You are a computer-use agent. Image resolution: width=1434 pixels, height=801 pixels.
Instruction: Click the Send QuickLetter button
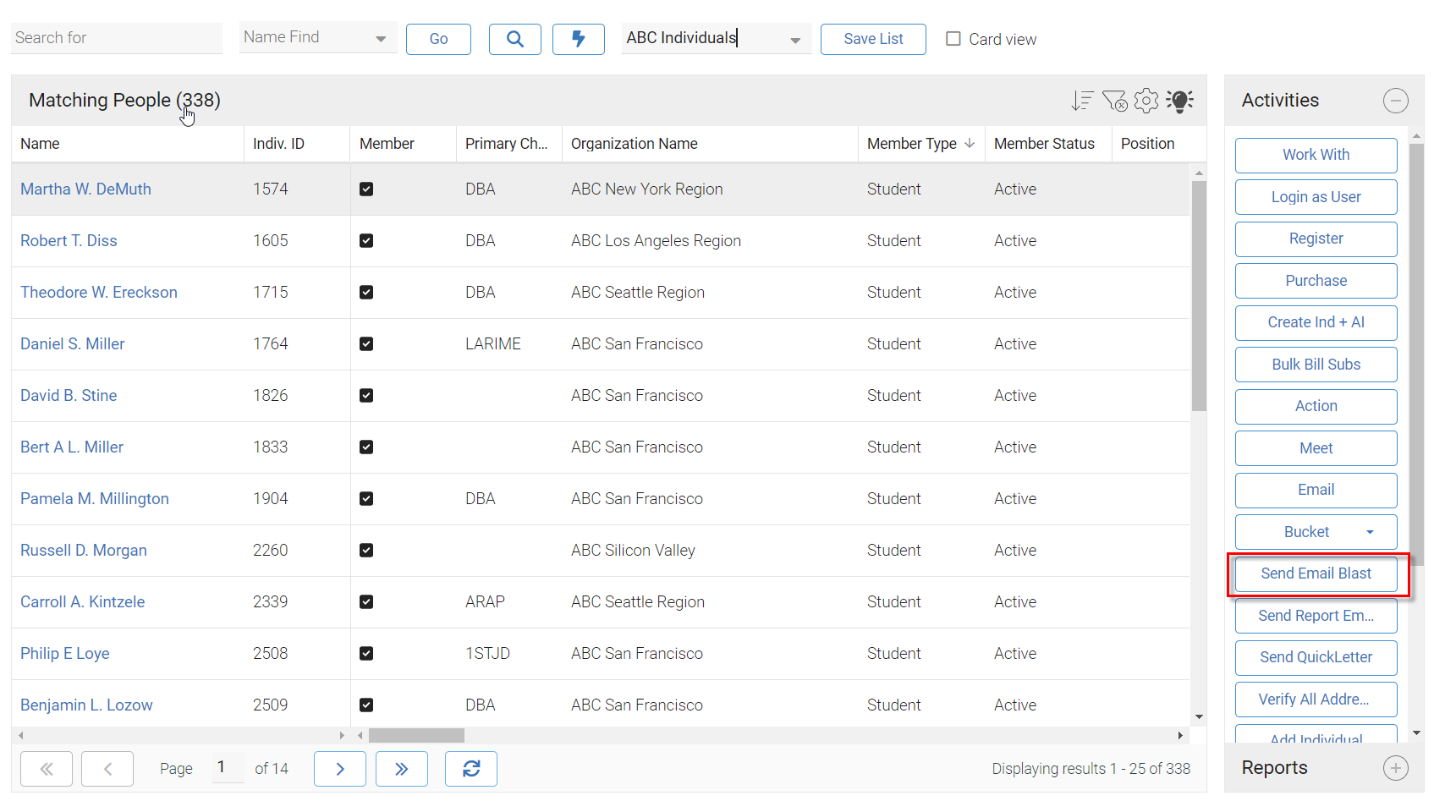pos(1316,657)
